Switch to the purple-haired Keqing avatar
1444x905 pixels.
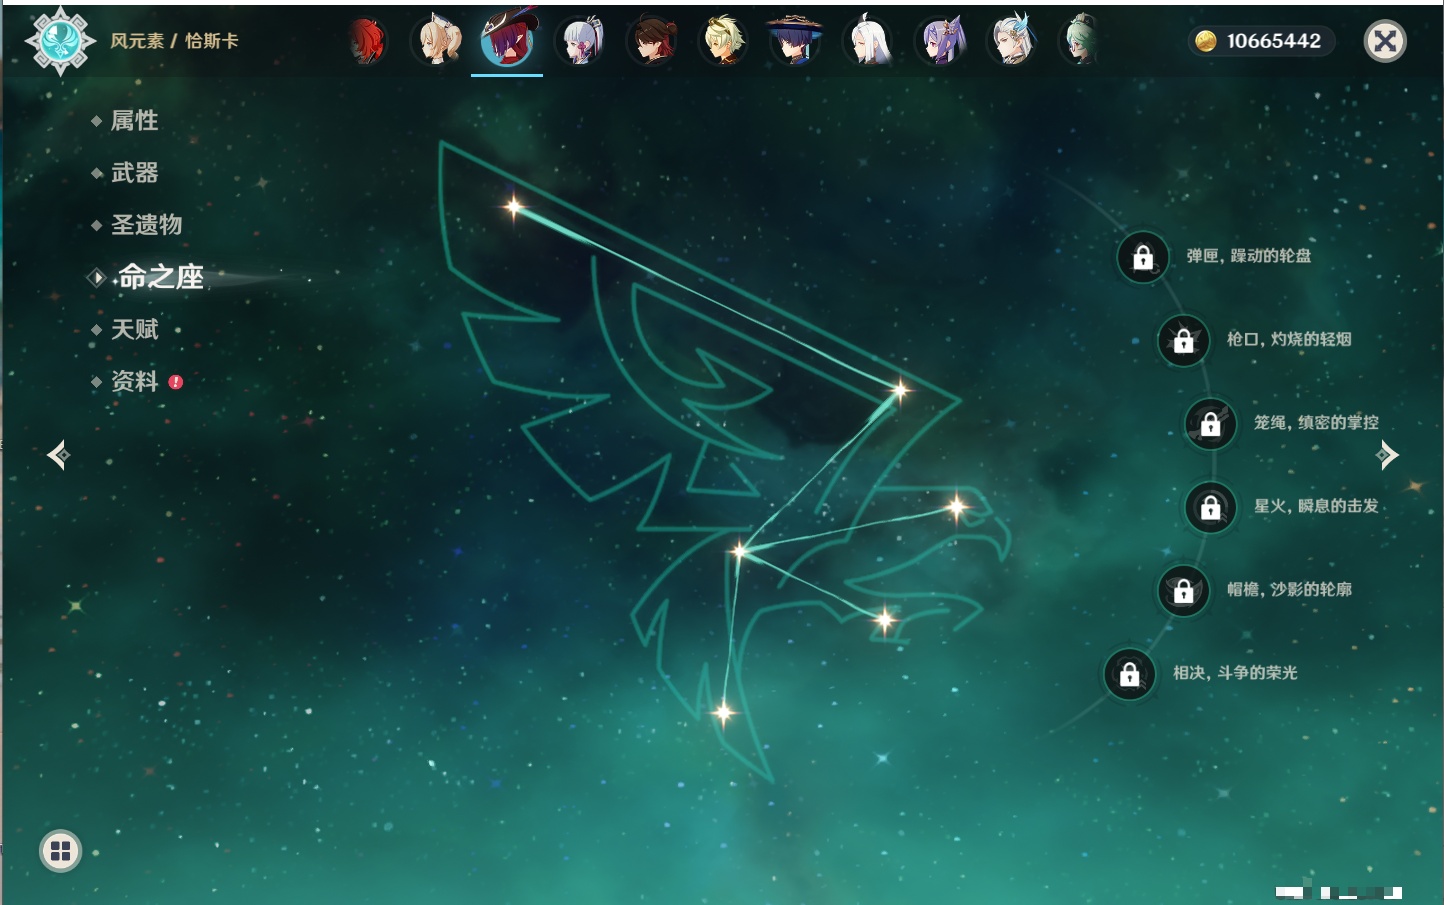pyautogui.click(x=940, y=41)
